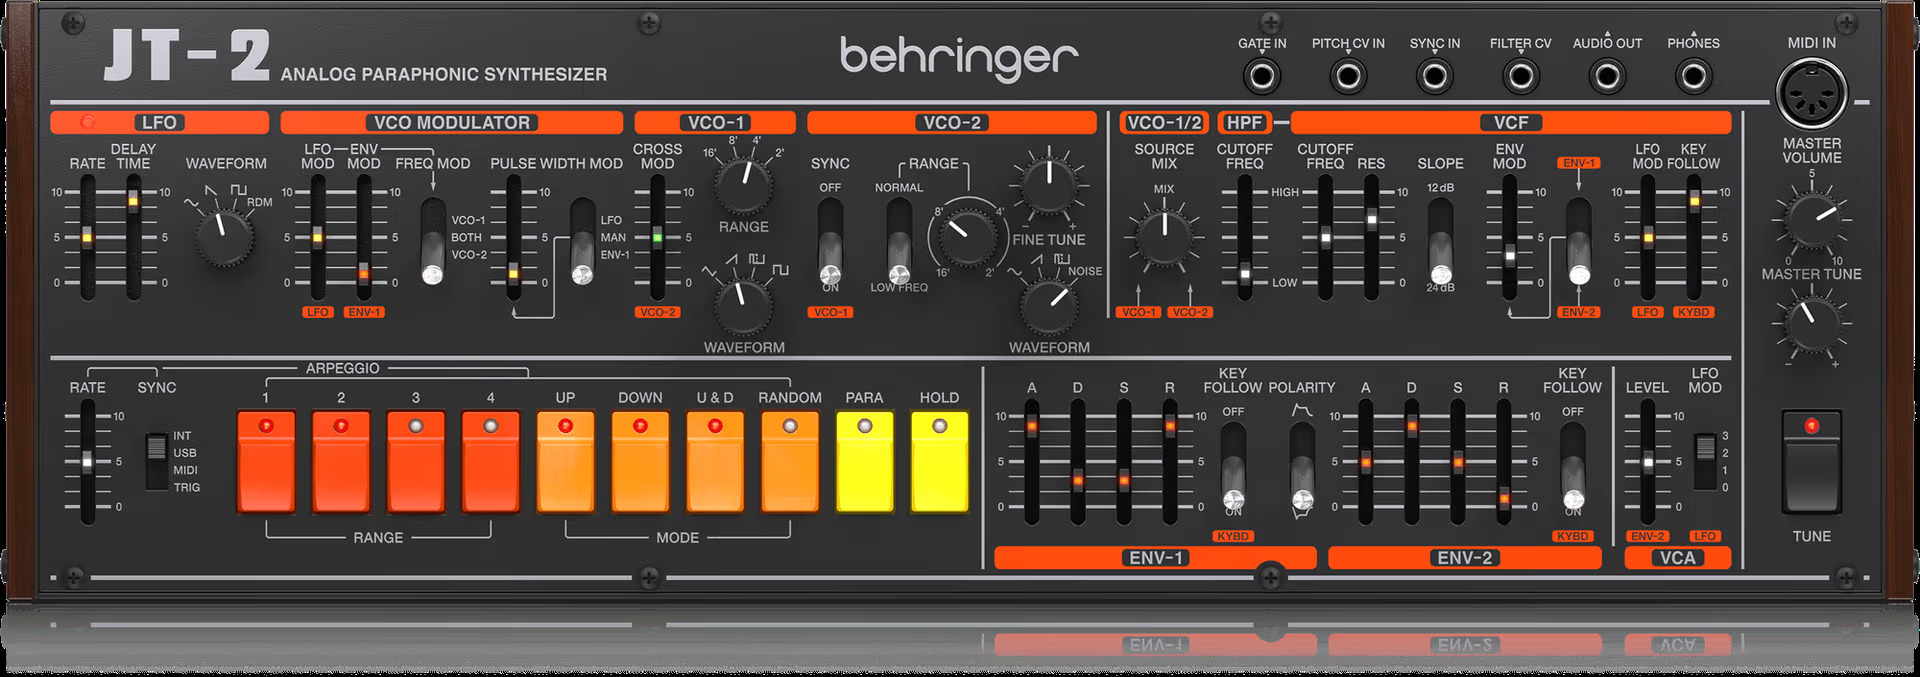The height and width of the screenshot is (677, 1920).
Task: Change the VCA LFO mod level selector
Action: [x=1705, y=460]
